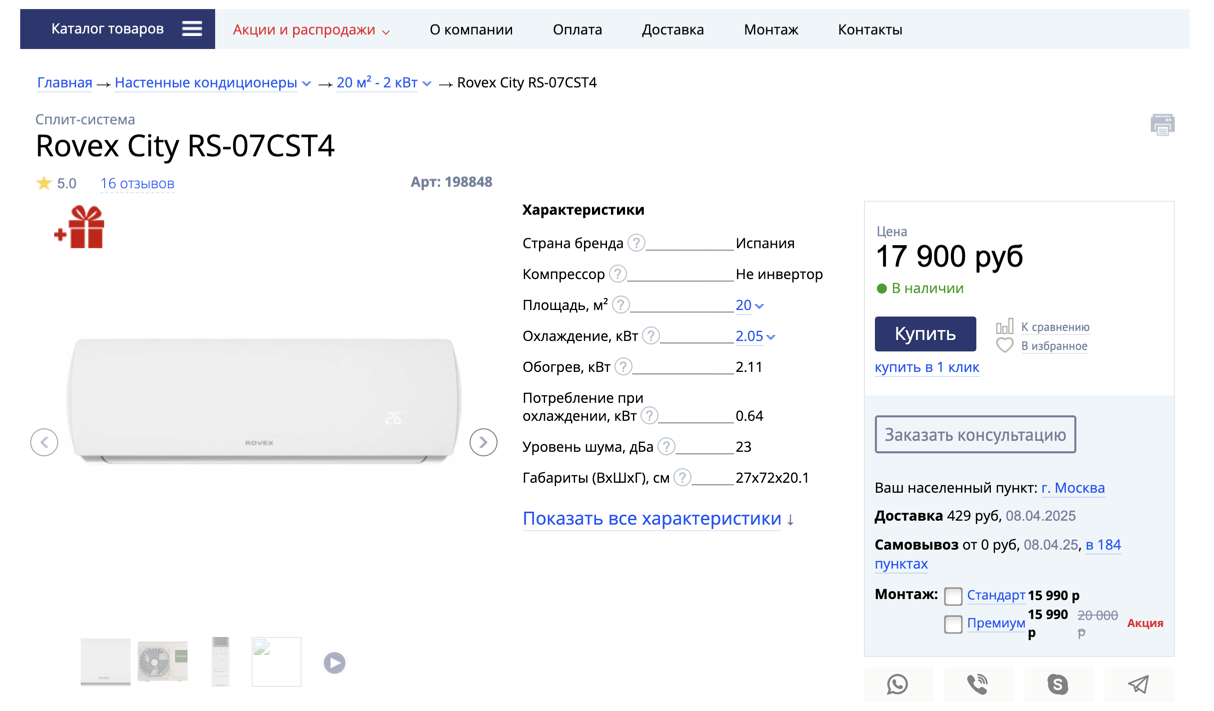Open help for Страна бренда

tap(636, 243)
